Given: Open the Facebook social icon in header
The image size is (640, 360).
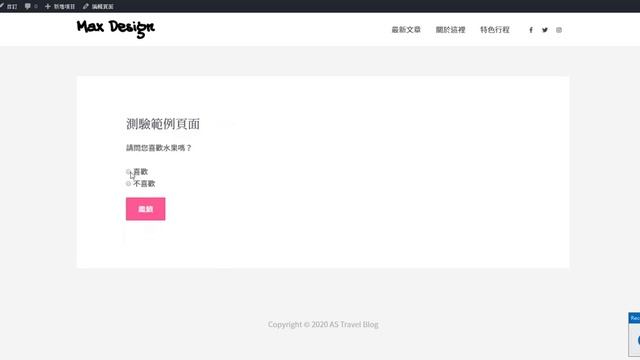Looking at the screenshot, I should click(531, 30).
